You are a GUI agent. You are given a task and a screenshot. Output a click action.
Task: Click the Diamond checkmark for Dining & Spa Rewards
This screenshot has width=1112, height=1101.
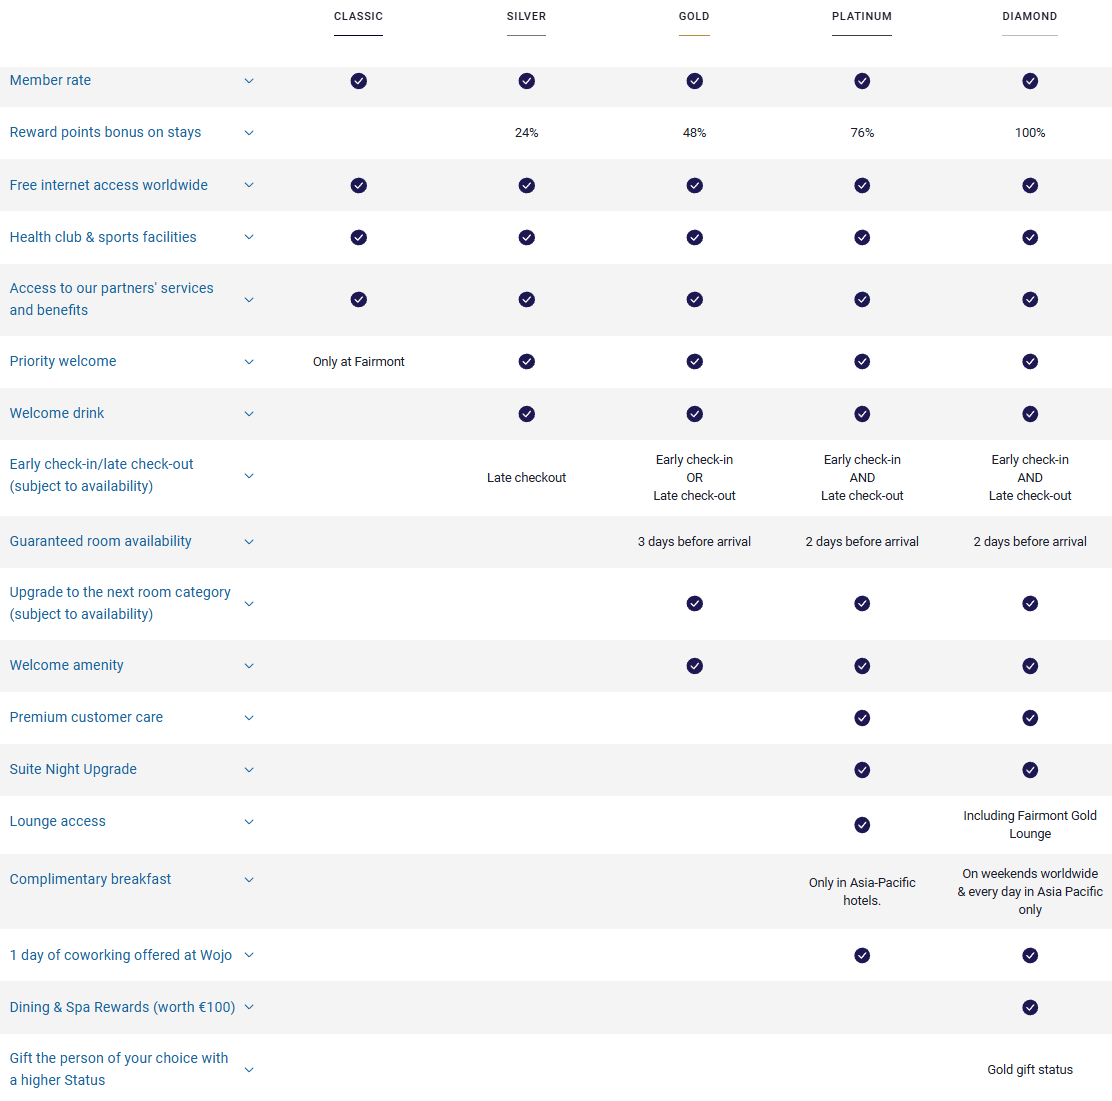(1030, 1007)
